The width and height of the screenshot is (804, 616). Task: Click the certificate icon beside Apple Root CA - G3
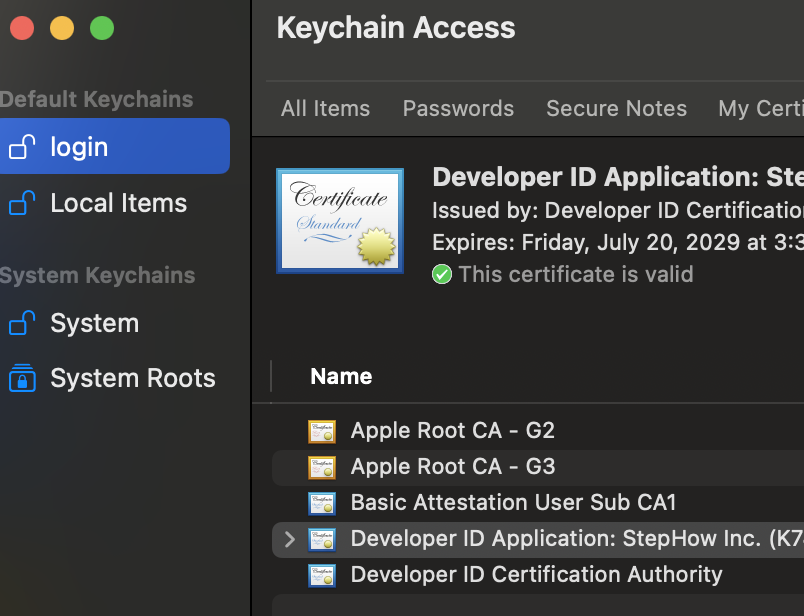click(322, 466)
